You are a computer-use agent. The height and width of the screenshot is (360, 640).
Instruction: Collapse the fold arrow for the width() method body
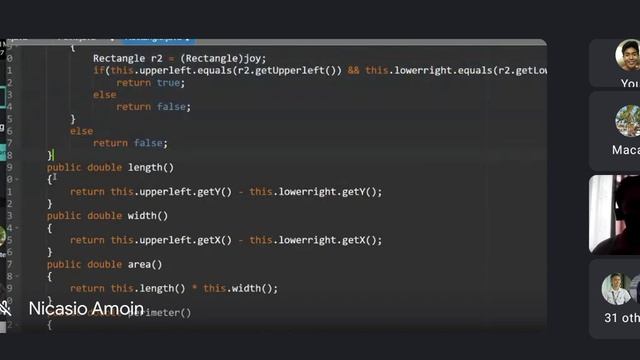(17, 228)
